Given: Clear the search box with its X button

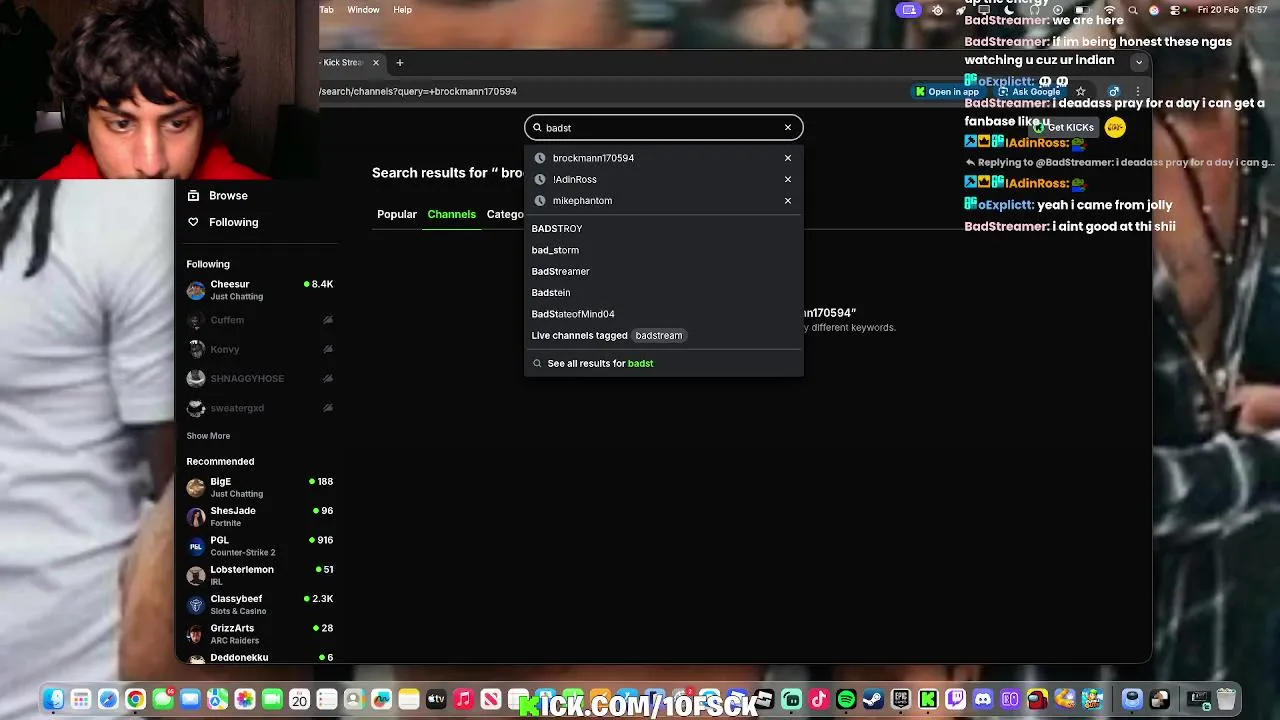Looking at the screenshot, I should click(x=788, y=128).
